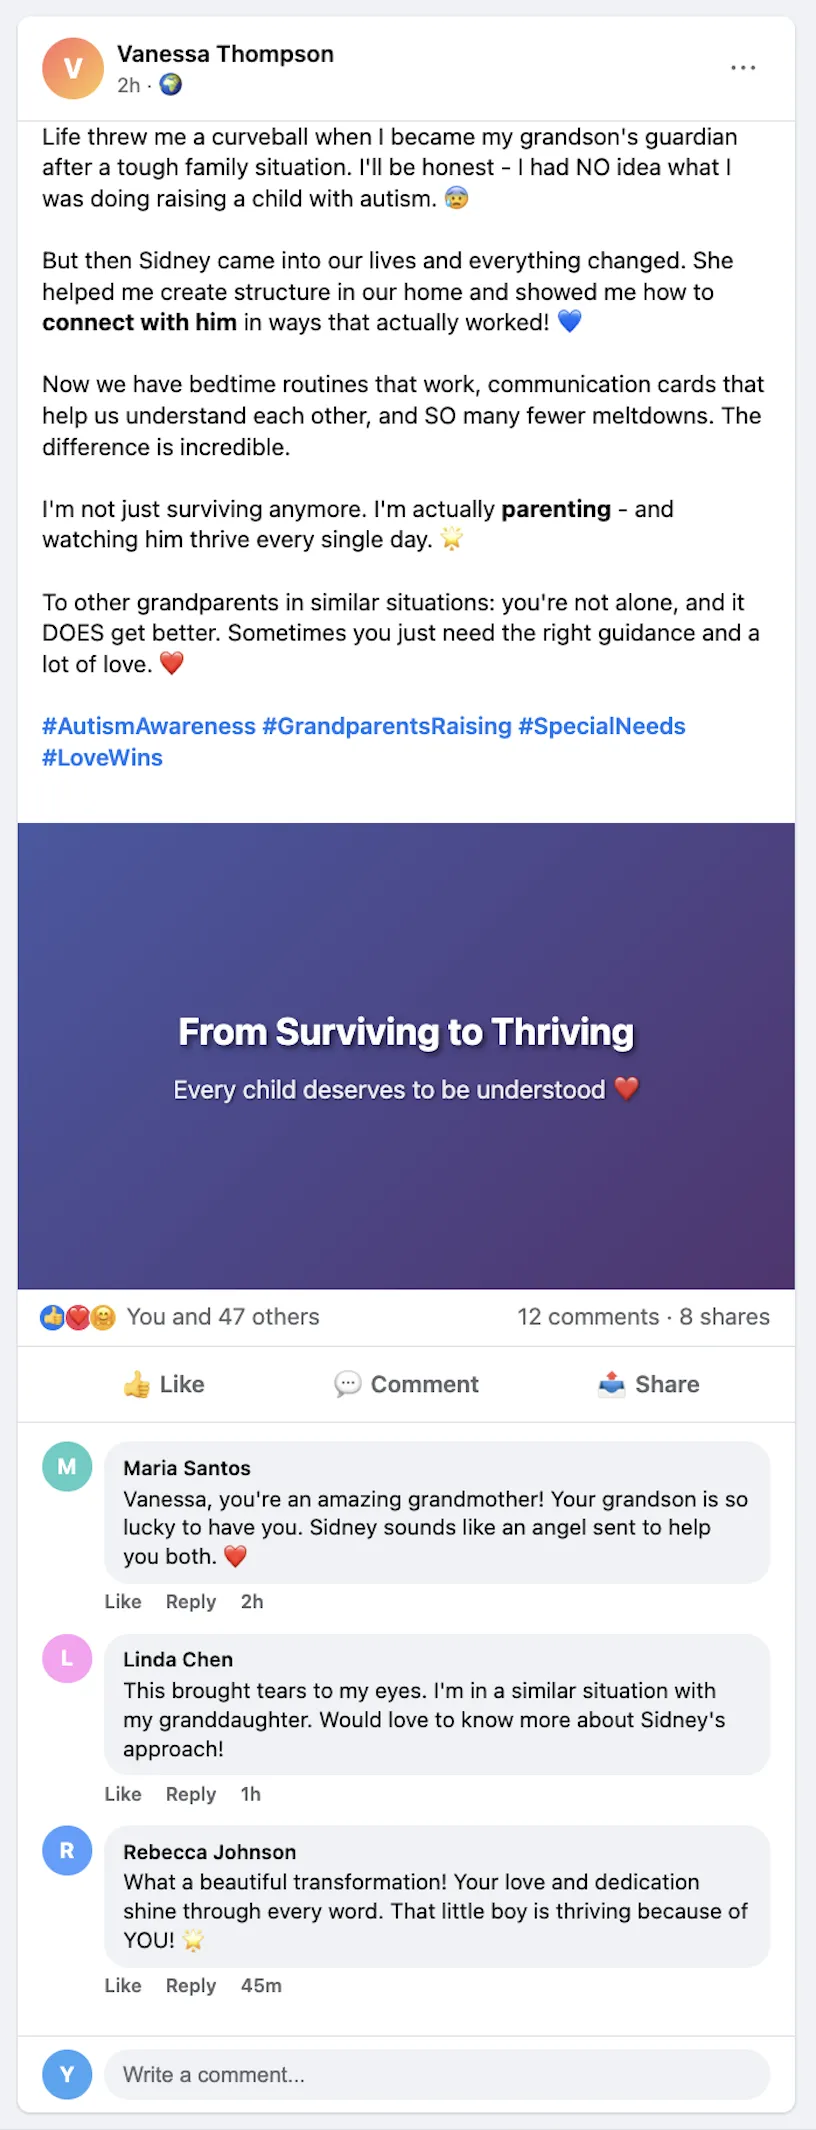Click the reaction emojis summary icons
The width and height of the screenshot is (816, 2130).
point(78,1317)
